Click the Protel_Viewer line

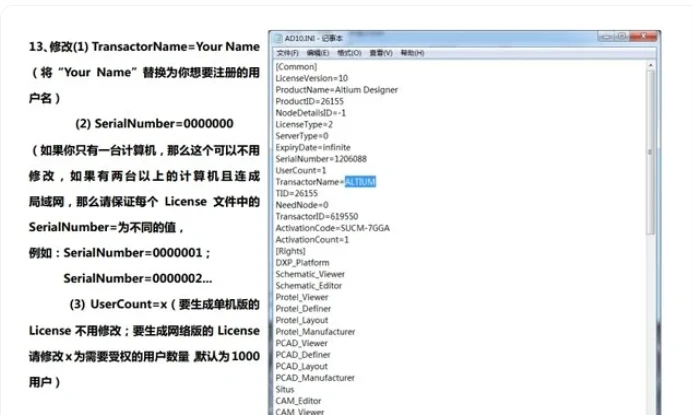(302, 297)
